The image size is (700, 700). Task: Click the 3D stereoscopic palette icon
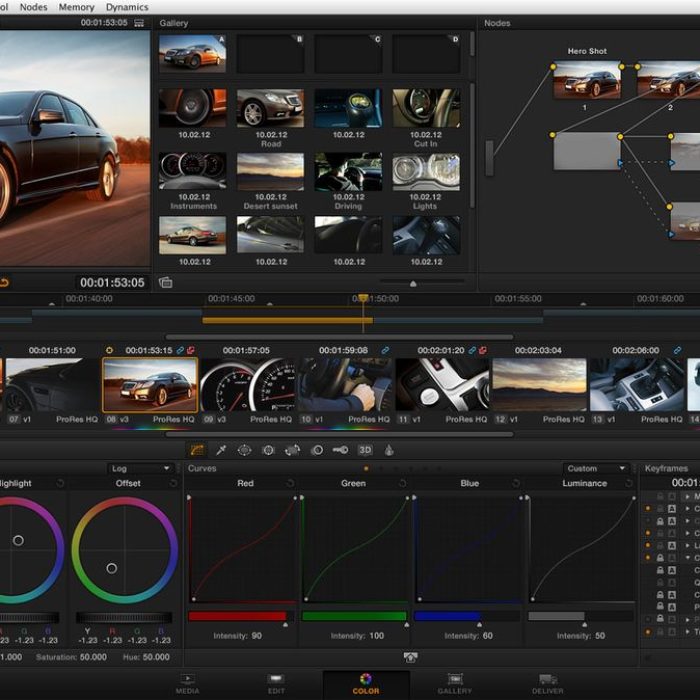pyautogui.click(x=365, y=450)
